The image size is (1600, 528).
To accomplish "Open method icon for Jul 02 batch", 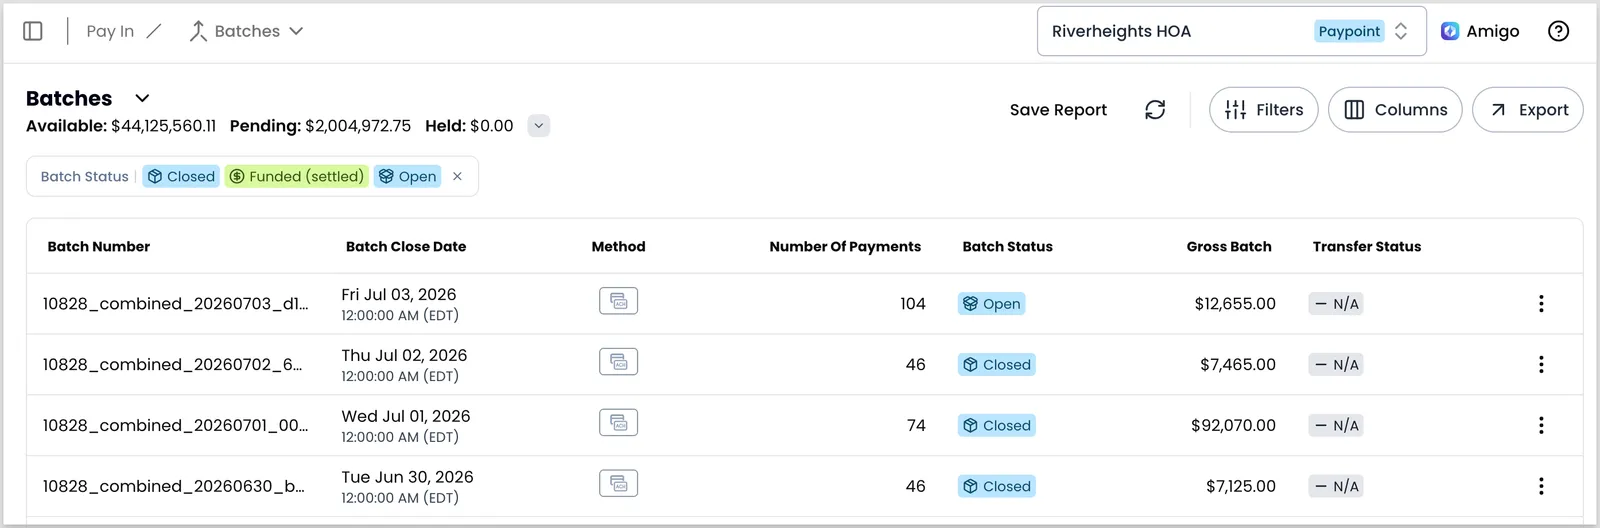I will (x=619, y=362).
